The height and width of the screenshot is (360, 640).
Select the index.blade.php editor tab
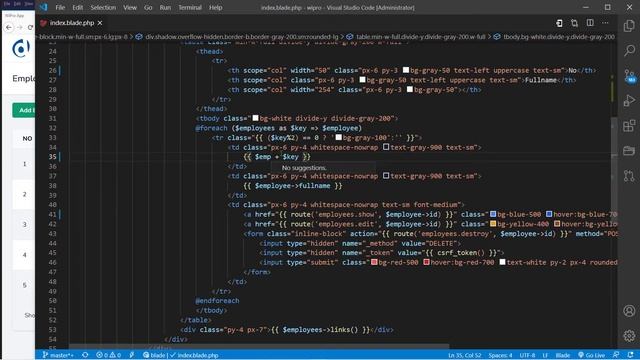coord(71,23)
